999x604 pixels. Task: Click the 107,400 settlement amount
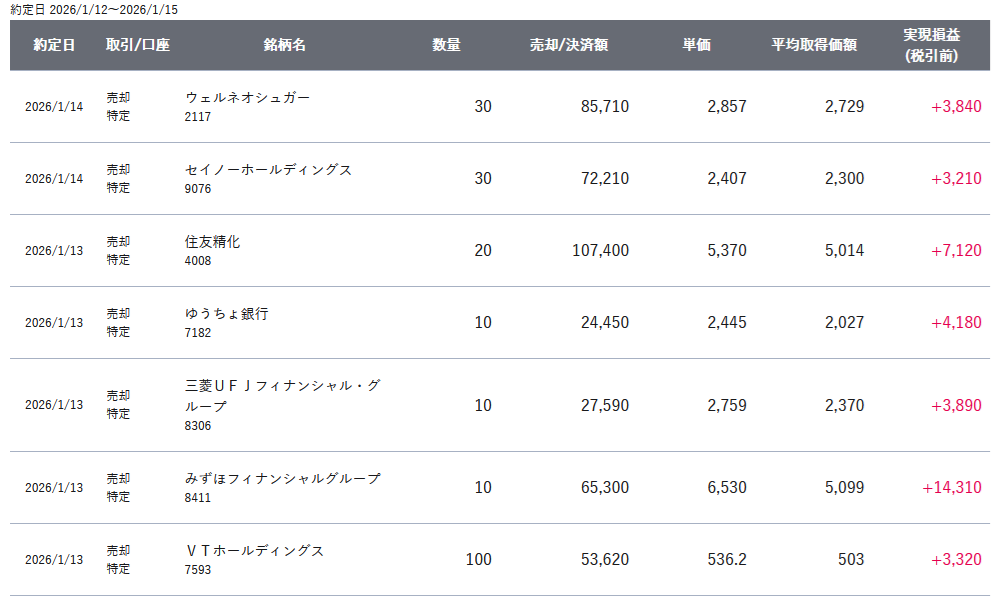(x=600, y=250)
